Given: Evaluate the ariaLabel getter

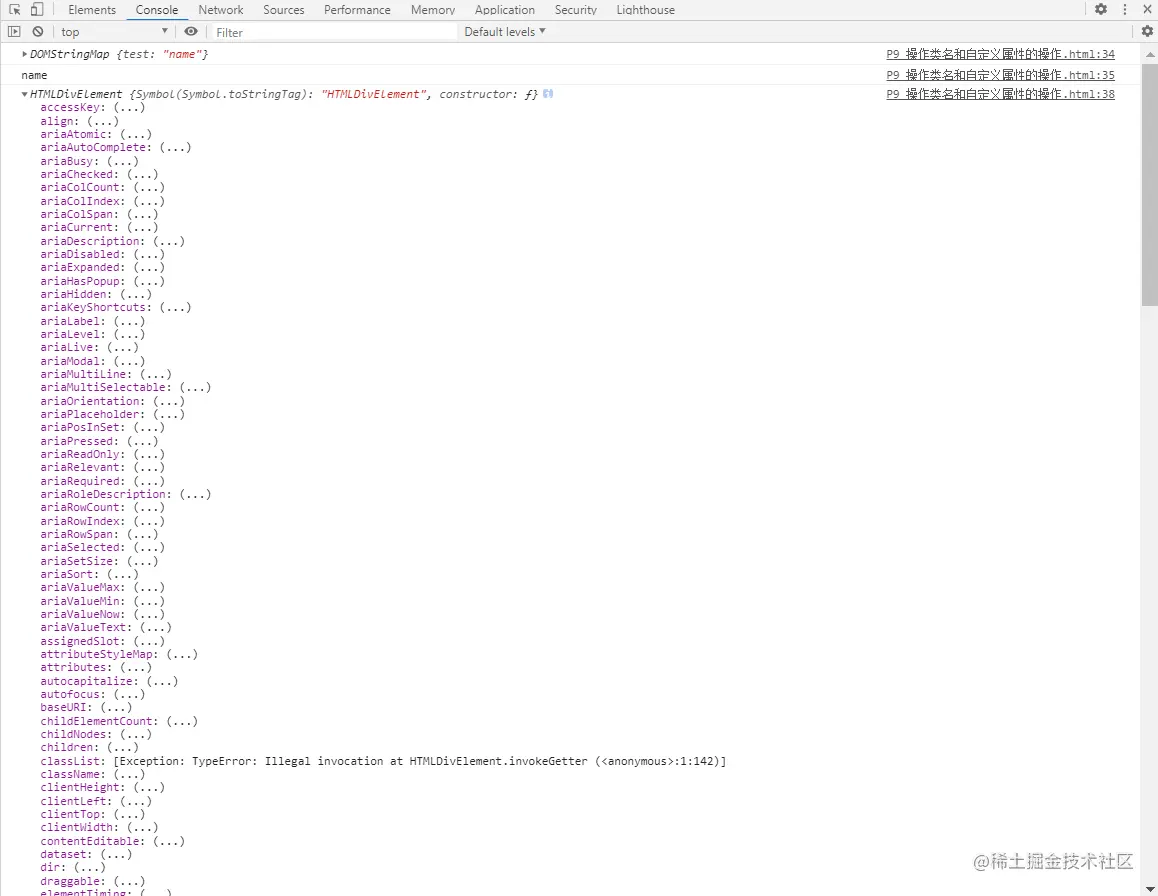Looking at the screenshot, I should (129, 321).
